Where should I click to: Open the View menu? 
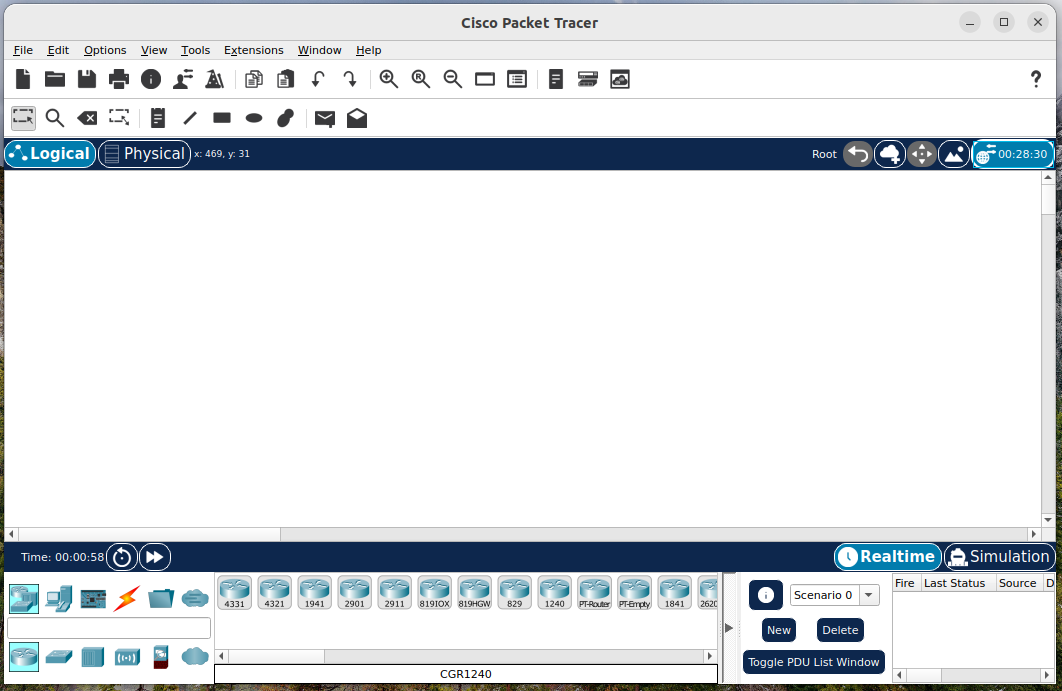point(154,50)
